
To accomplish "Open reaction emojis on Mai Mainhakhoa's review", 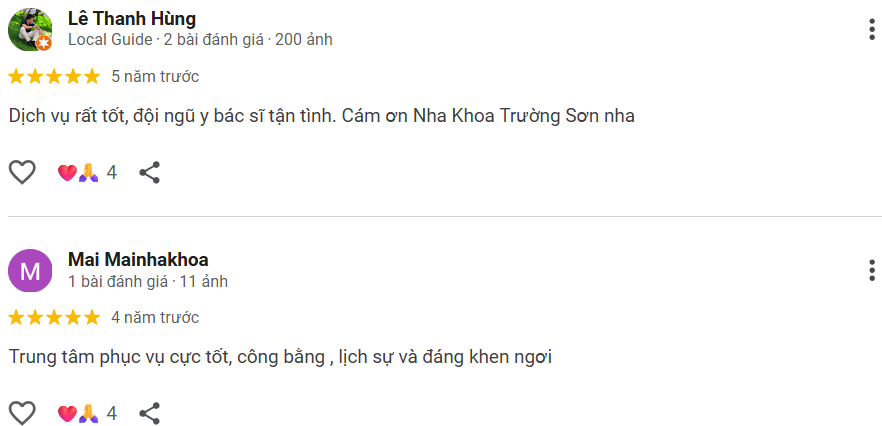I will tap(78, 413).
